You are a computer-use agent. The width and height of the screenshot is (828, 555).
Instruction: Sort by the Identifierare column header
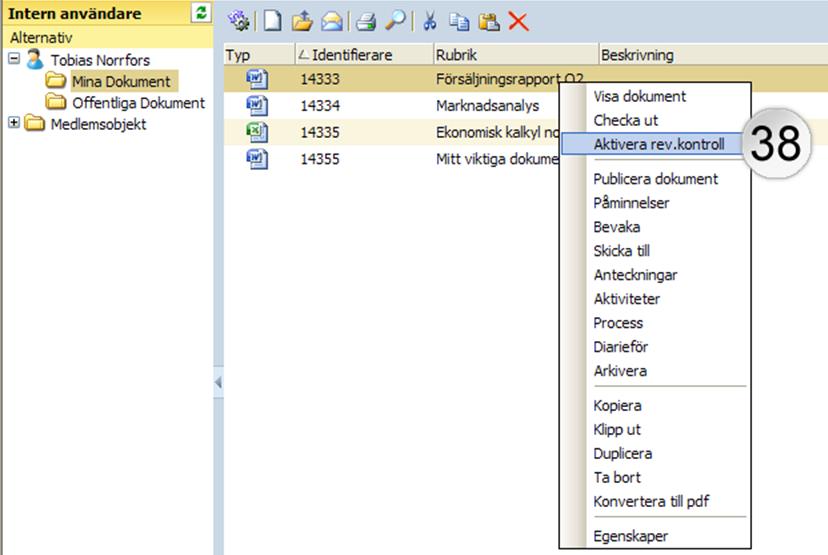point(364,55)
